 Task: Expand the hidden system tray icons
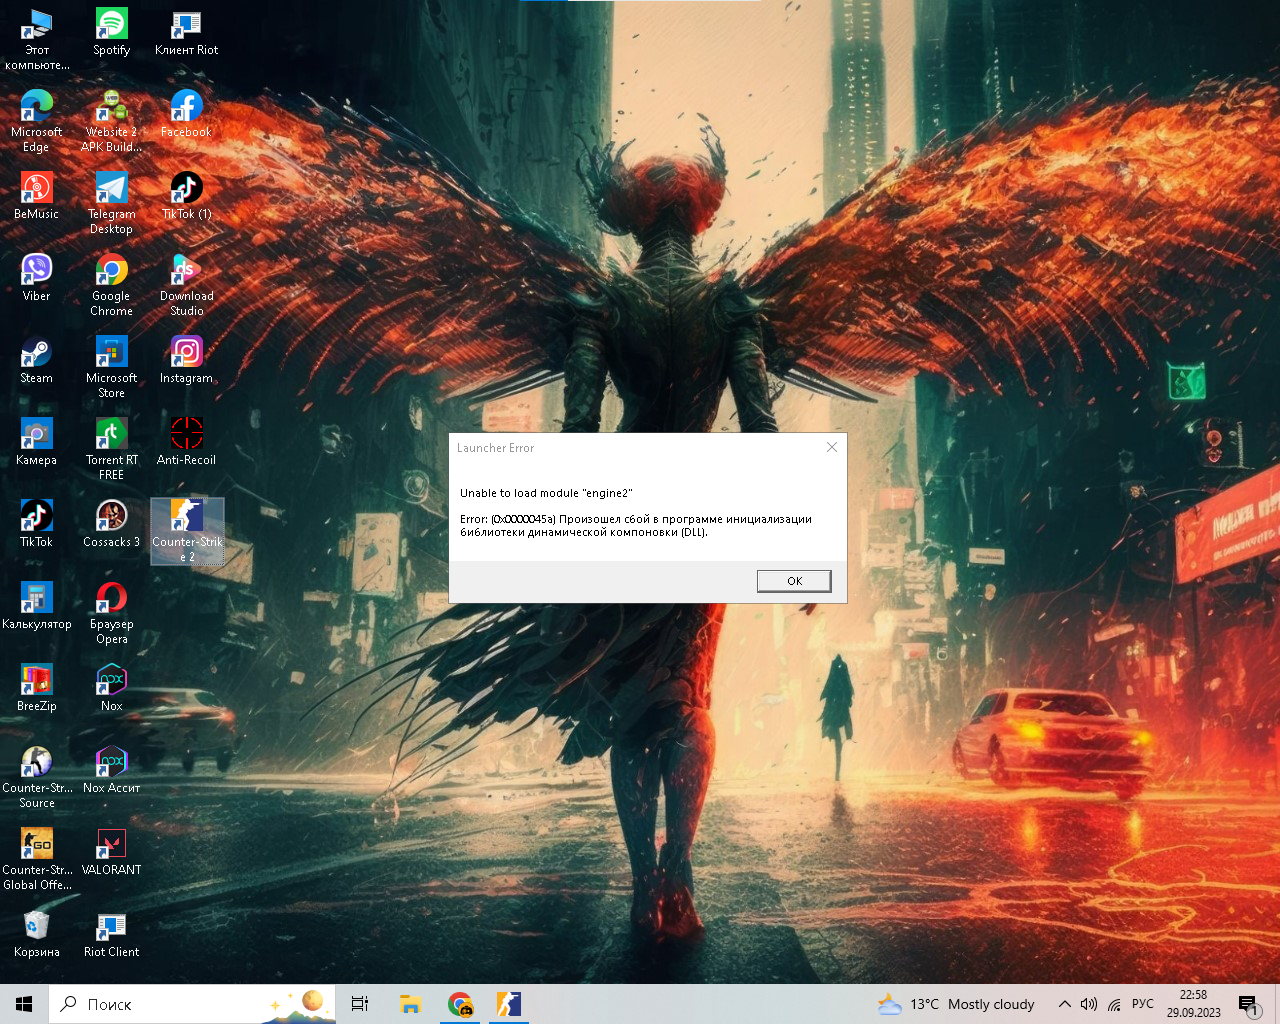(1064, 1004)
